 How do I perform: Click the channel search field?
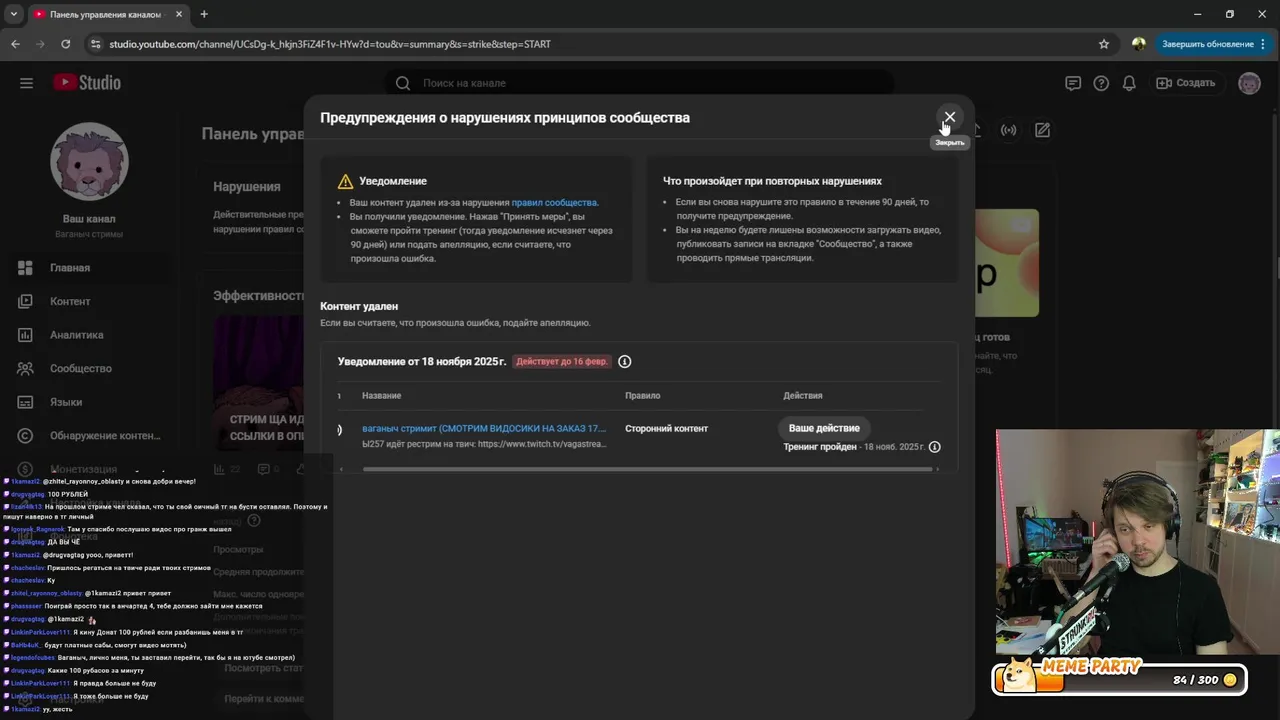[x=640, y=83]
